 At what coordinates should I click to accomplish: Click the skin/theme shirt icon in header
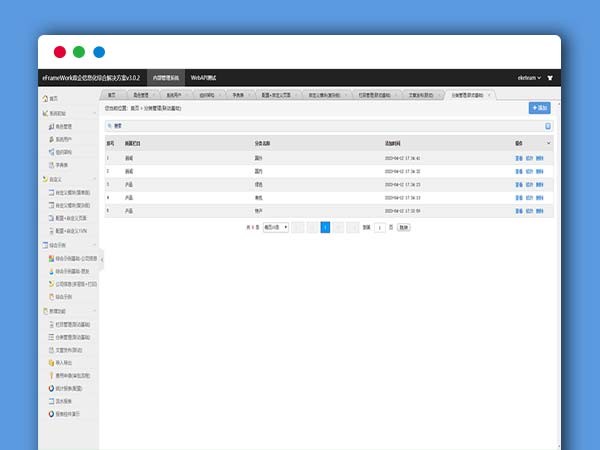tap(550, 77)
